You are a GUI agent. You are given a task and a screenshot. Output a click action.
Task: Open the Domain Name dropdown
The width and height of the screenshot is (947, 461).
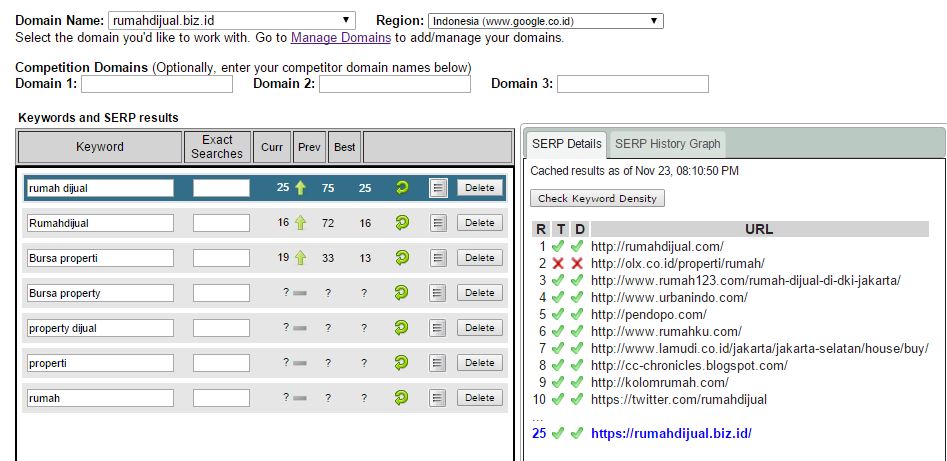pyautogui.click(x=231, y=20)
